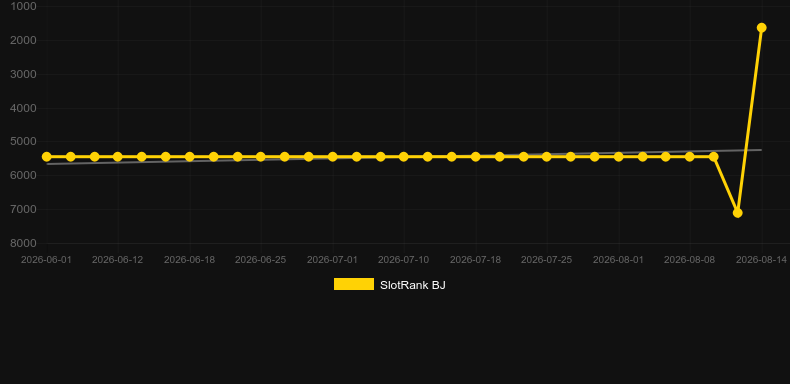Select the data point above 2026-07-10
The height and width of the screenshot is (384, 790).
(x=404, y=157)
